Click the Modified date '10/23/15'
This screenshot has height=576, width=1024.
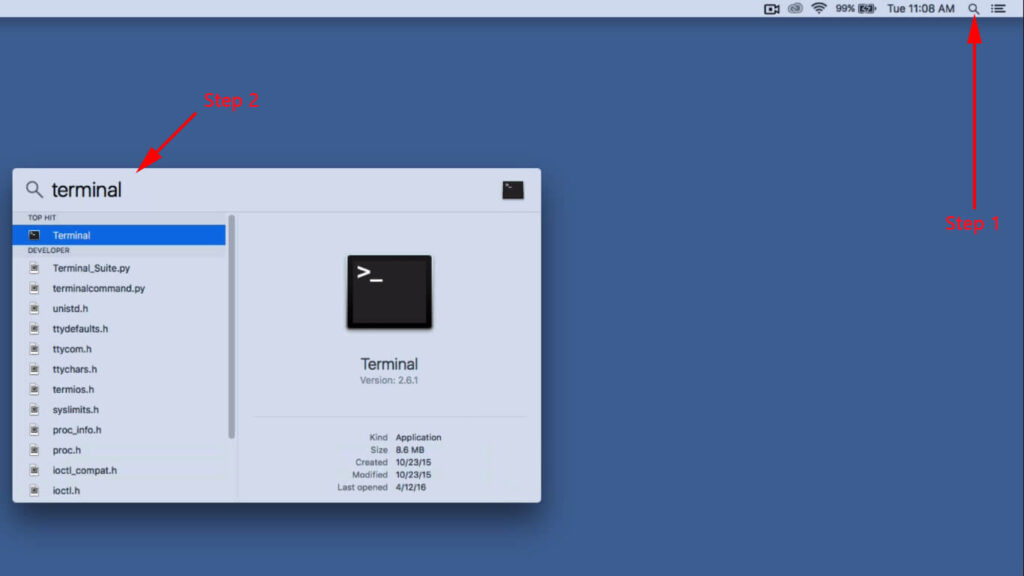click(413, 475)
